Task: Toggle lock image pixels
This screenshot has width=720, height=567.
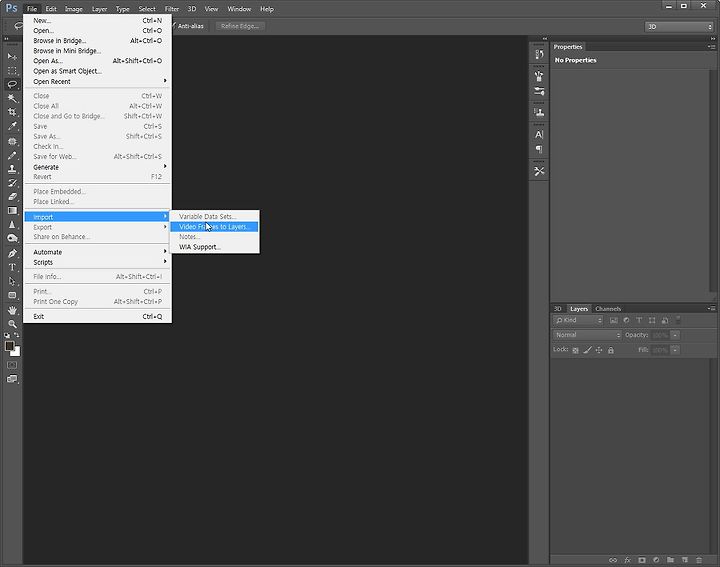Action: pos(587,350)
